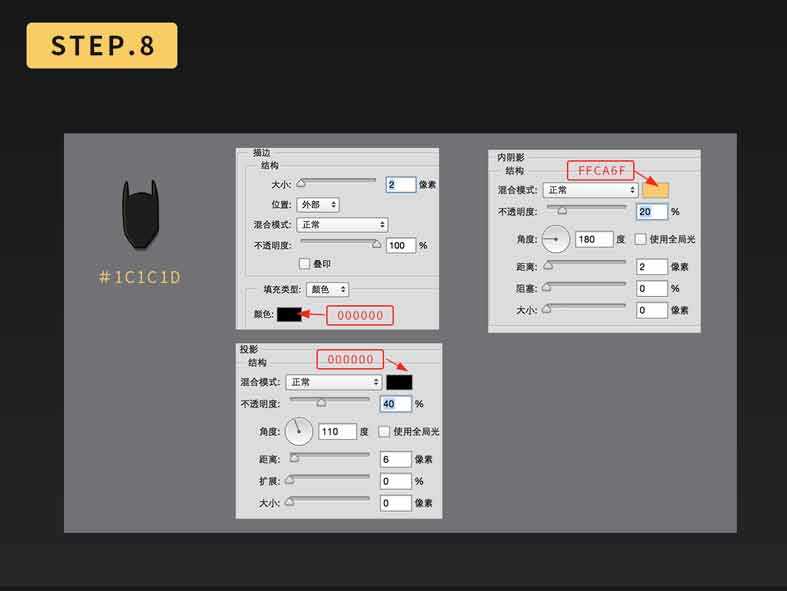Viewport: 787px width, 591px height.
Task: Toggle 使用全局光 in the 内阴影 panel
Action: [x=641, y=240]
